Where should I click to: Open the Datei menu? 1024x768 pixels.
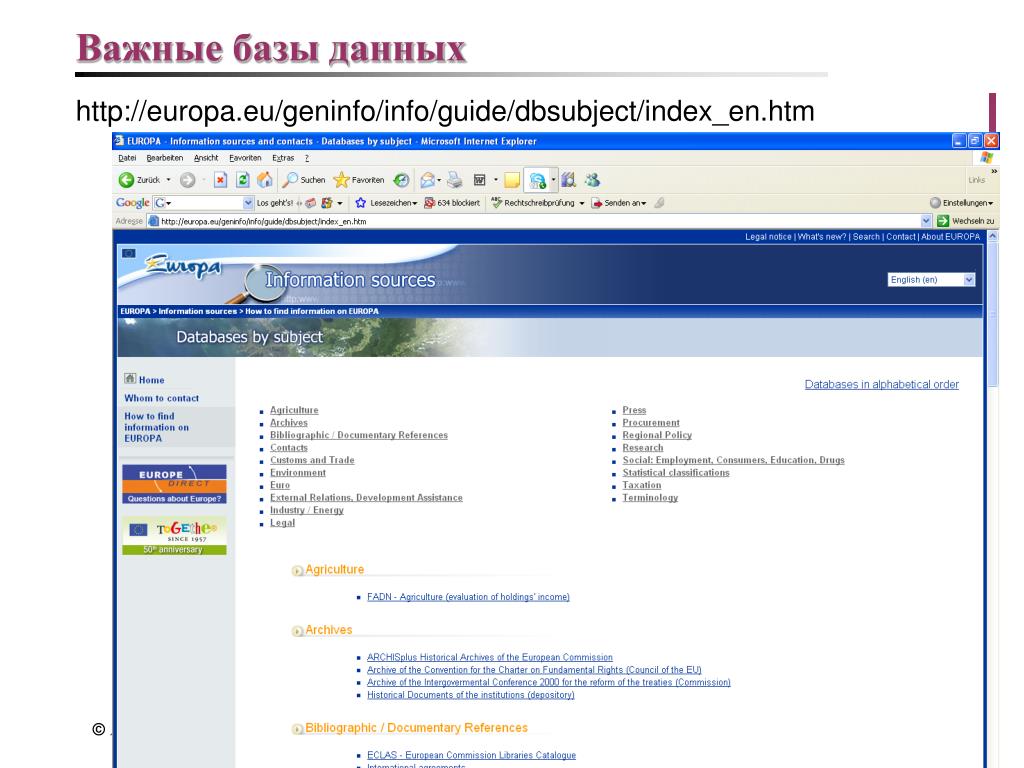(x=127, y=158)
